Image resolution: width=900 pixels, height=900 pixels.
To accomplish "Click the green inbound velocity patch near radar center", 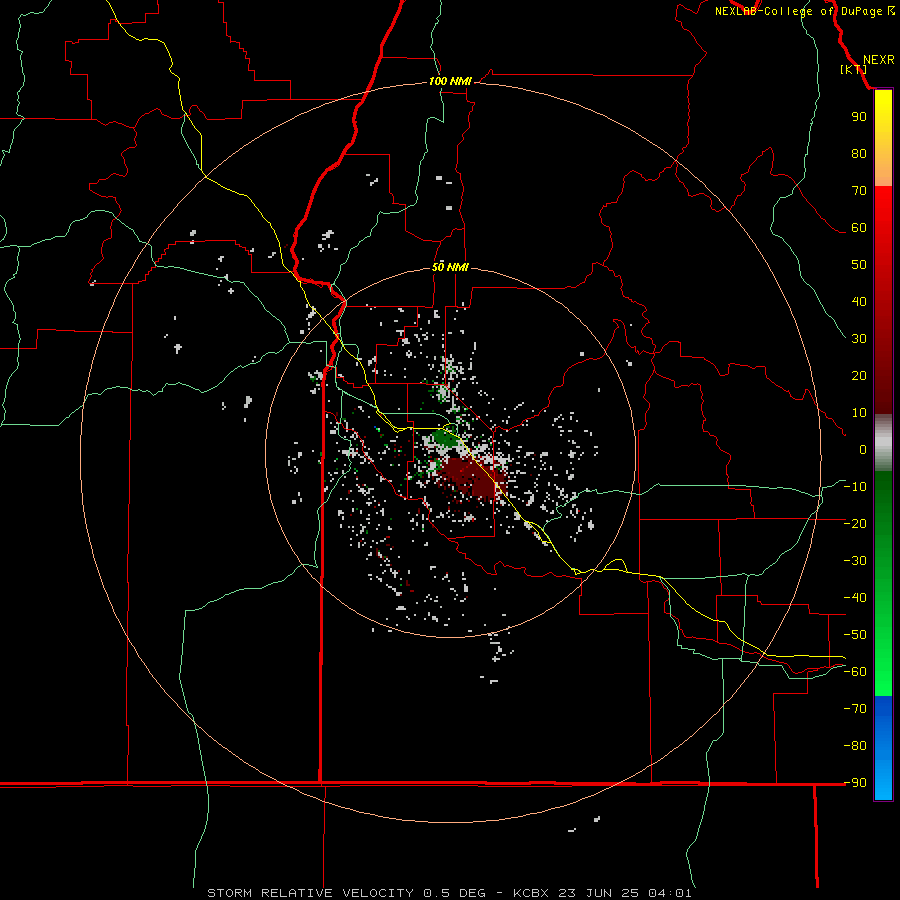I will (444, 439).
